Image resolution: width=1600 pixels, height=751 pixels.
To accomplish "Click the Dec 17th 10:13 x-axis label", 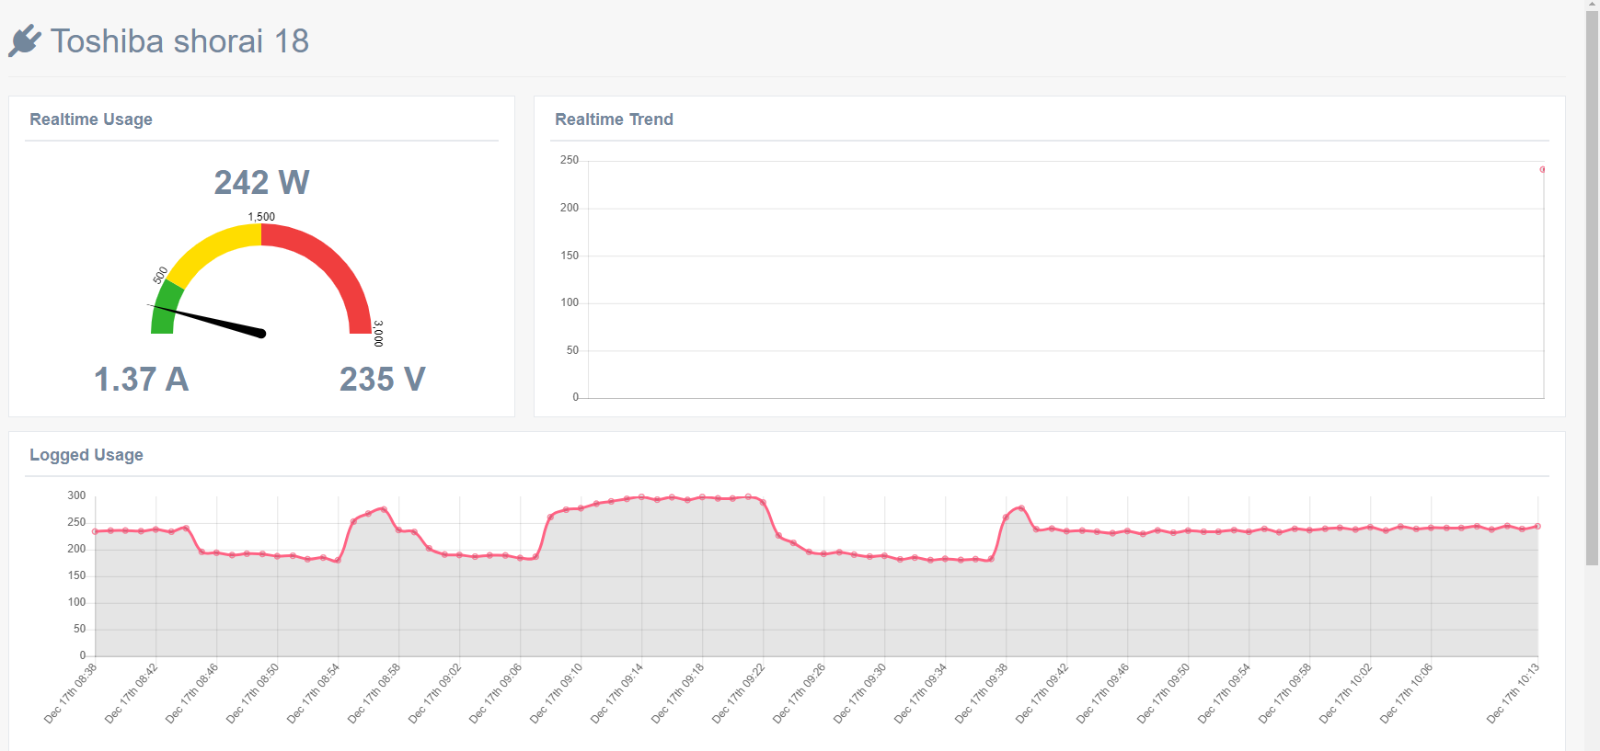I will [1512, 693].
